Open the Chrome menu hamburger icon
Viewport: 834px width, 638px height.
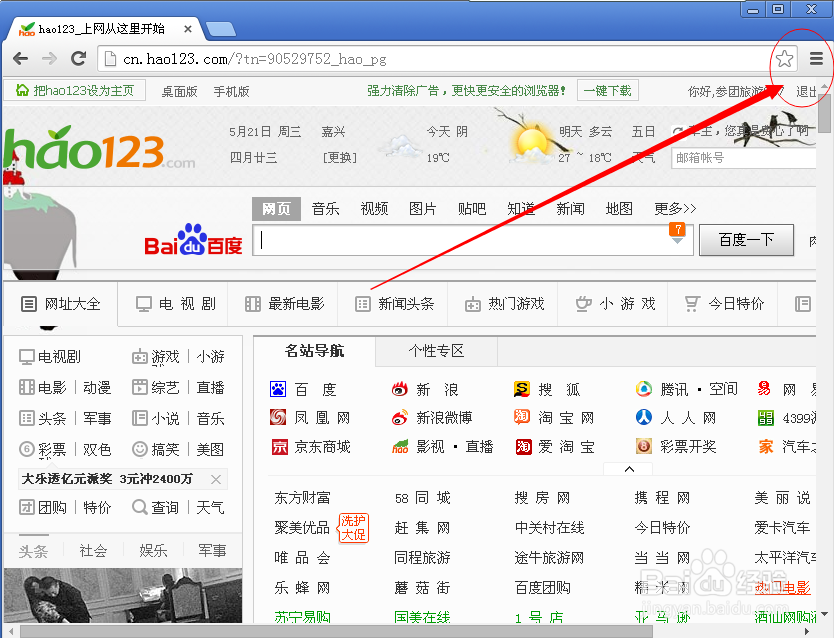816,58
